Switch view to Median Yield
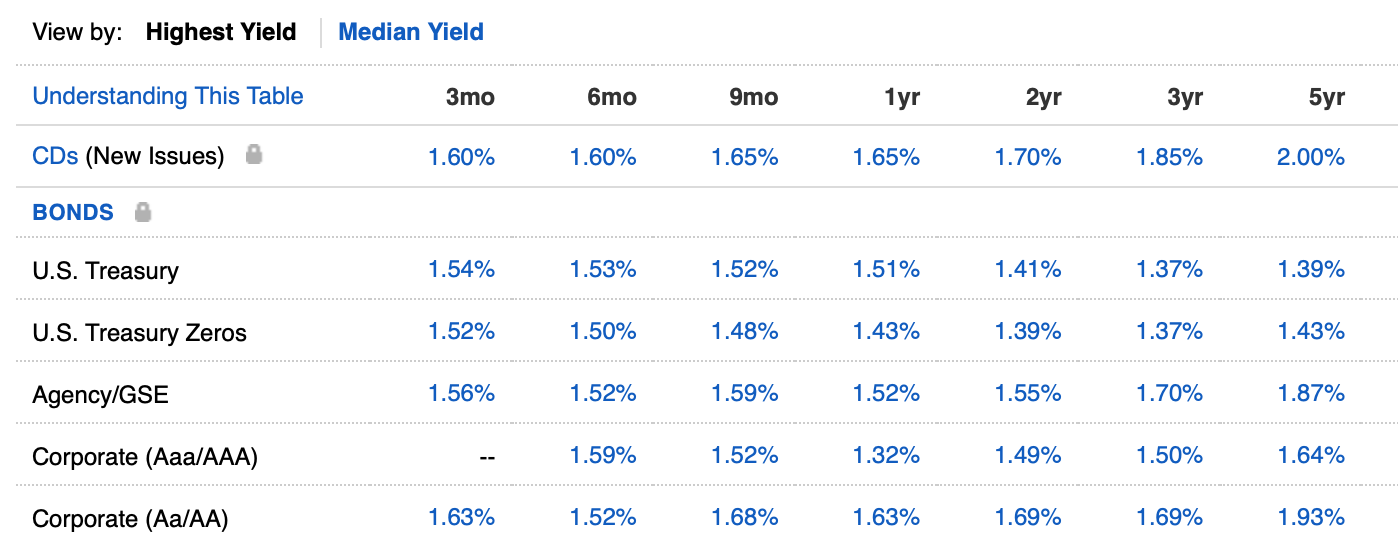Screen dimensions: 1398x542 click(x=411, y=32)
